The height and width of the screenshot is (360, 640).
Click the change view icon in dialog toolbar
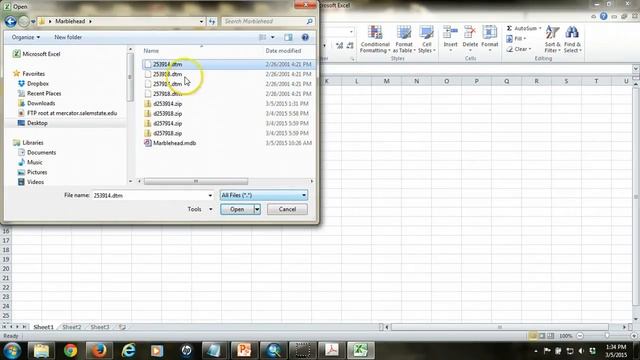tap(262, 37)
